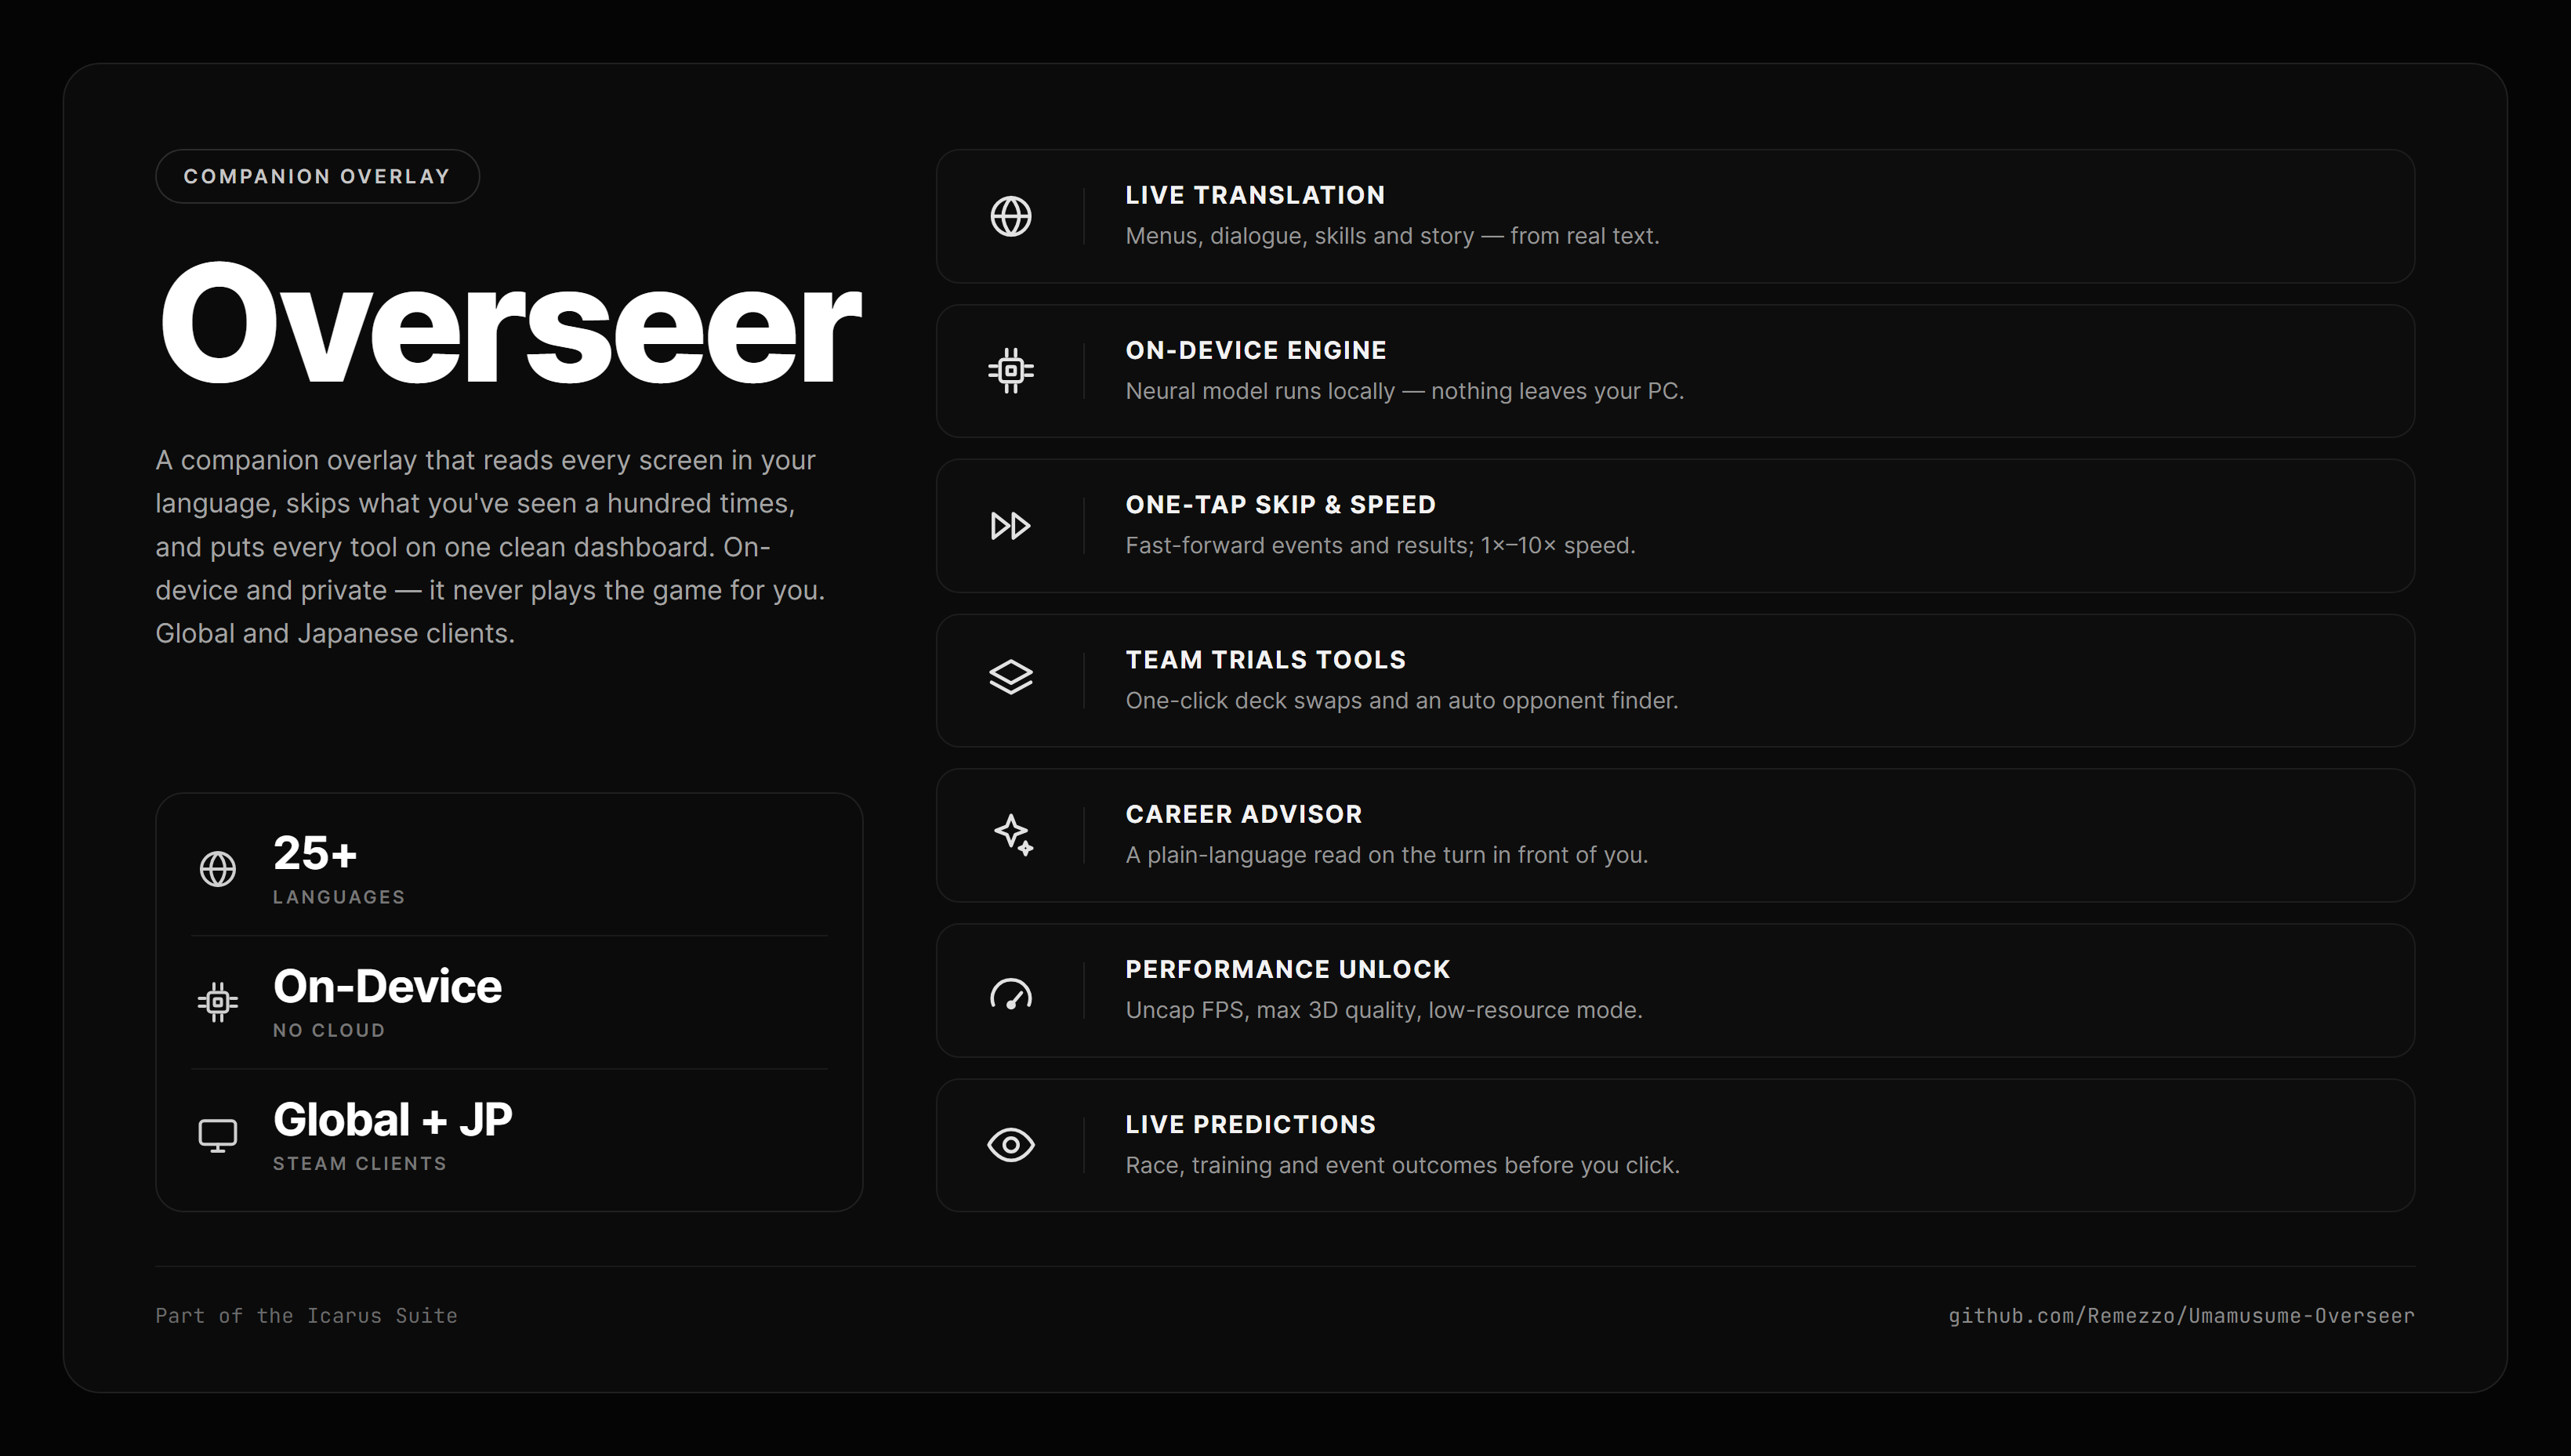Click the globe icon beside Live Translation
Viewport: 2571px width, 1456px height.
pos(1010,216)
